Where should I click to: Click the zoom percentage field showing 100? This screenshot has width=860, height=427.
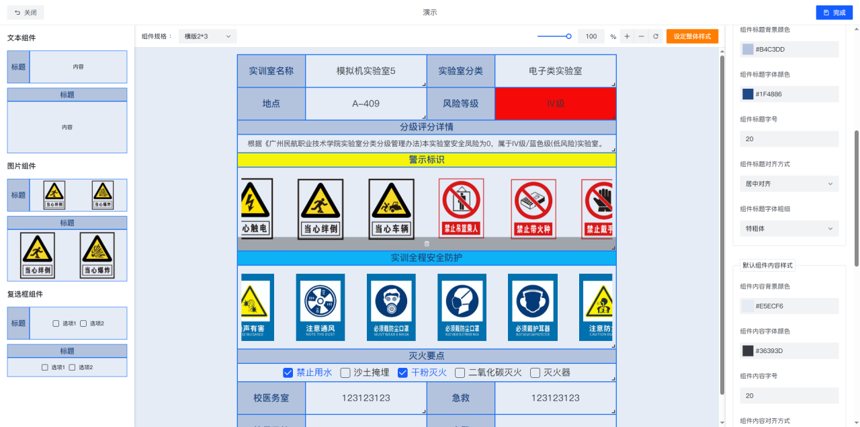591,37
